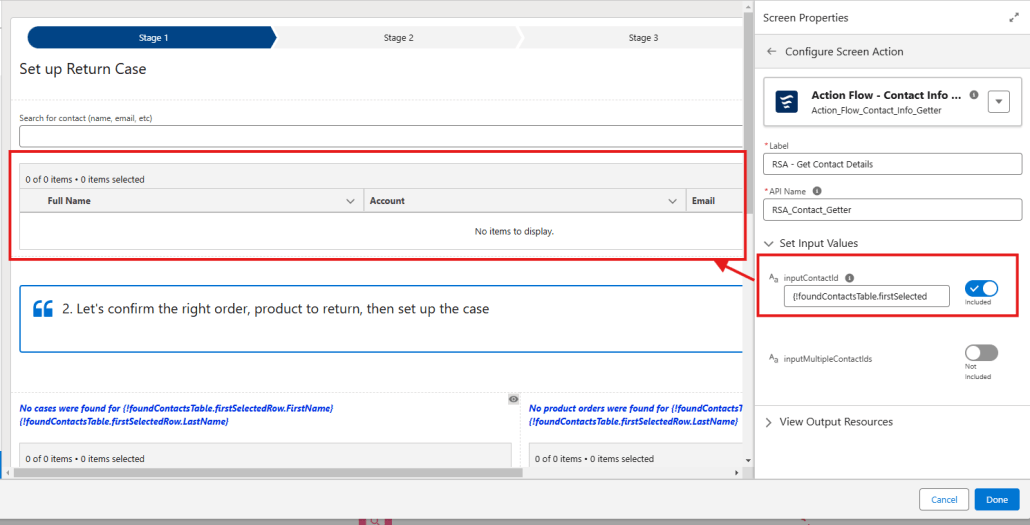Open the action card dropdown menu
Image resolution: width=1030 pixels, height=525 pixels.
tap(998, 102)
